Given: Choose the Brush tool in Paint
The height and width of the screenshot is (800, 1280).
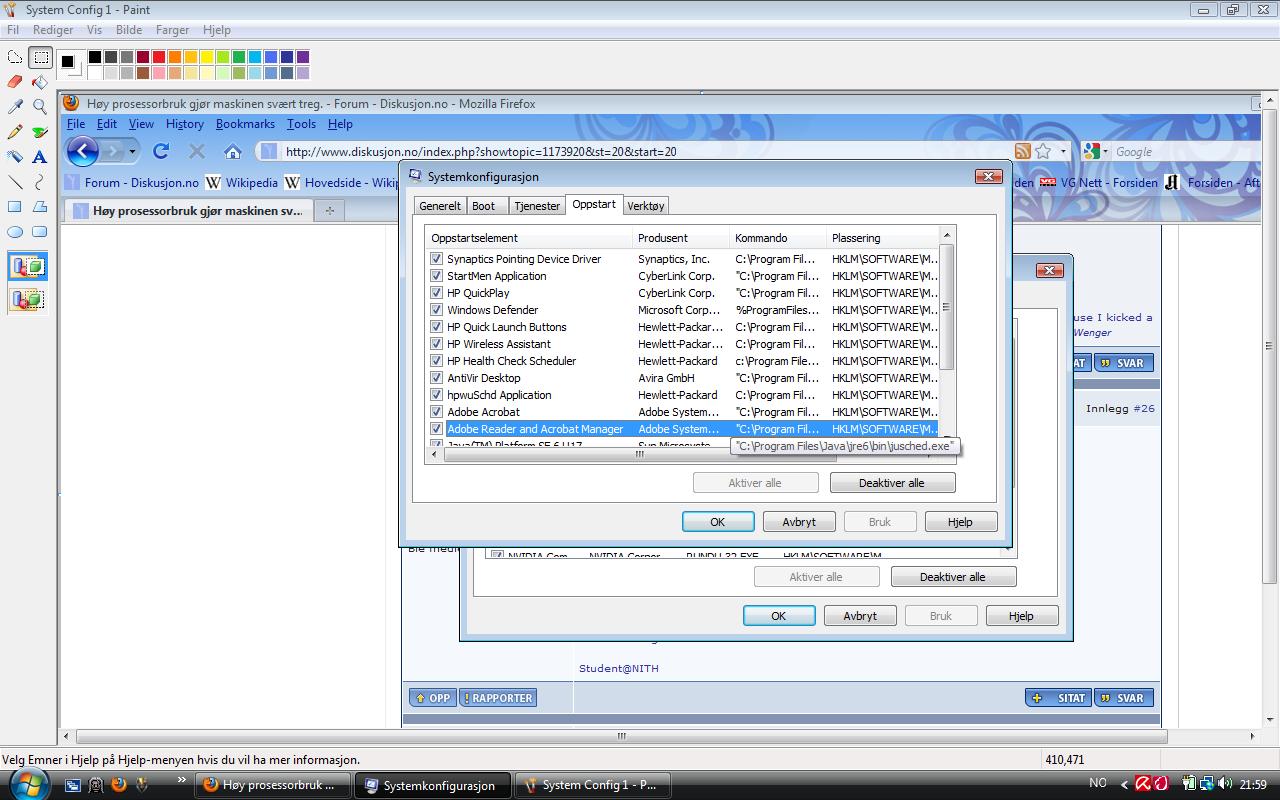Looking at the screenshot, I should click(40, 131).
